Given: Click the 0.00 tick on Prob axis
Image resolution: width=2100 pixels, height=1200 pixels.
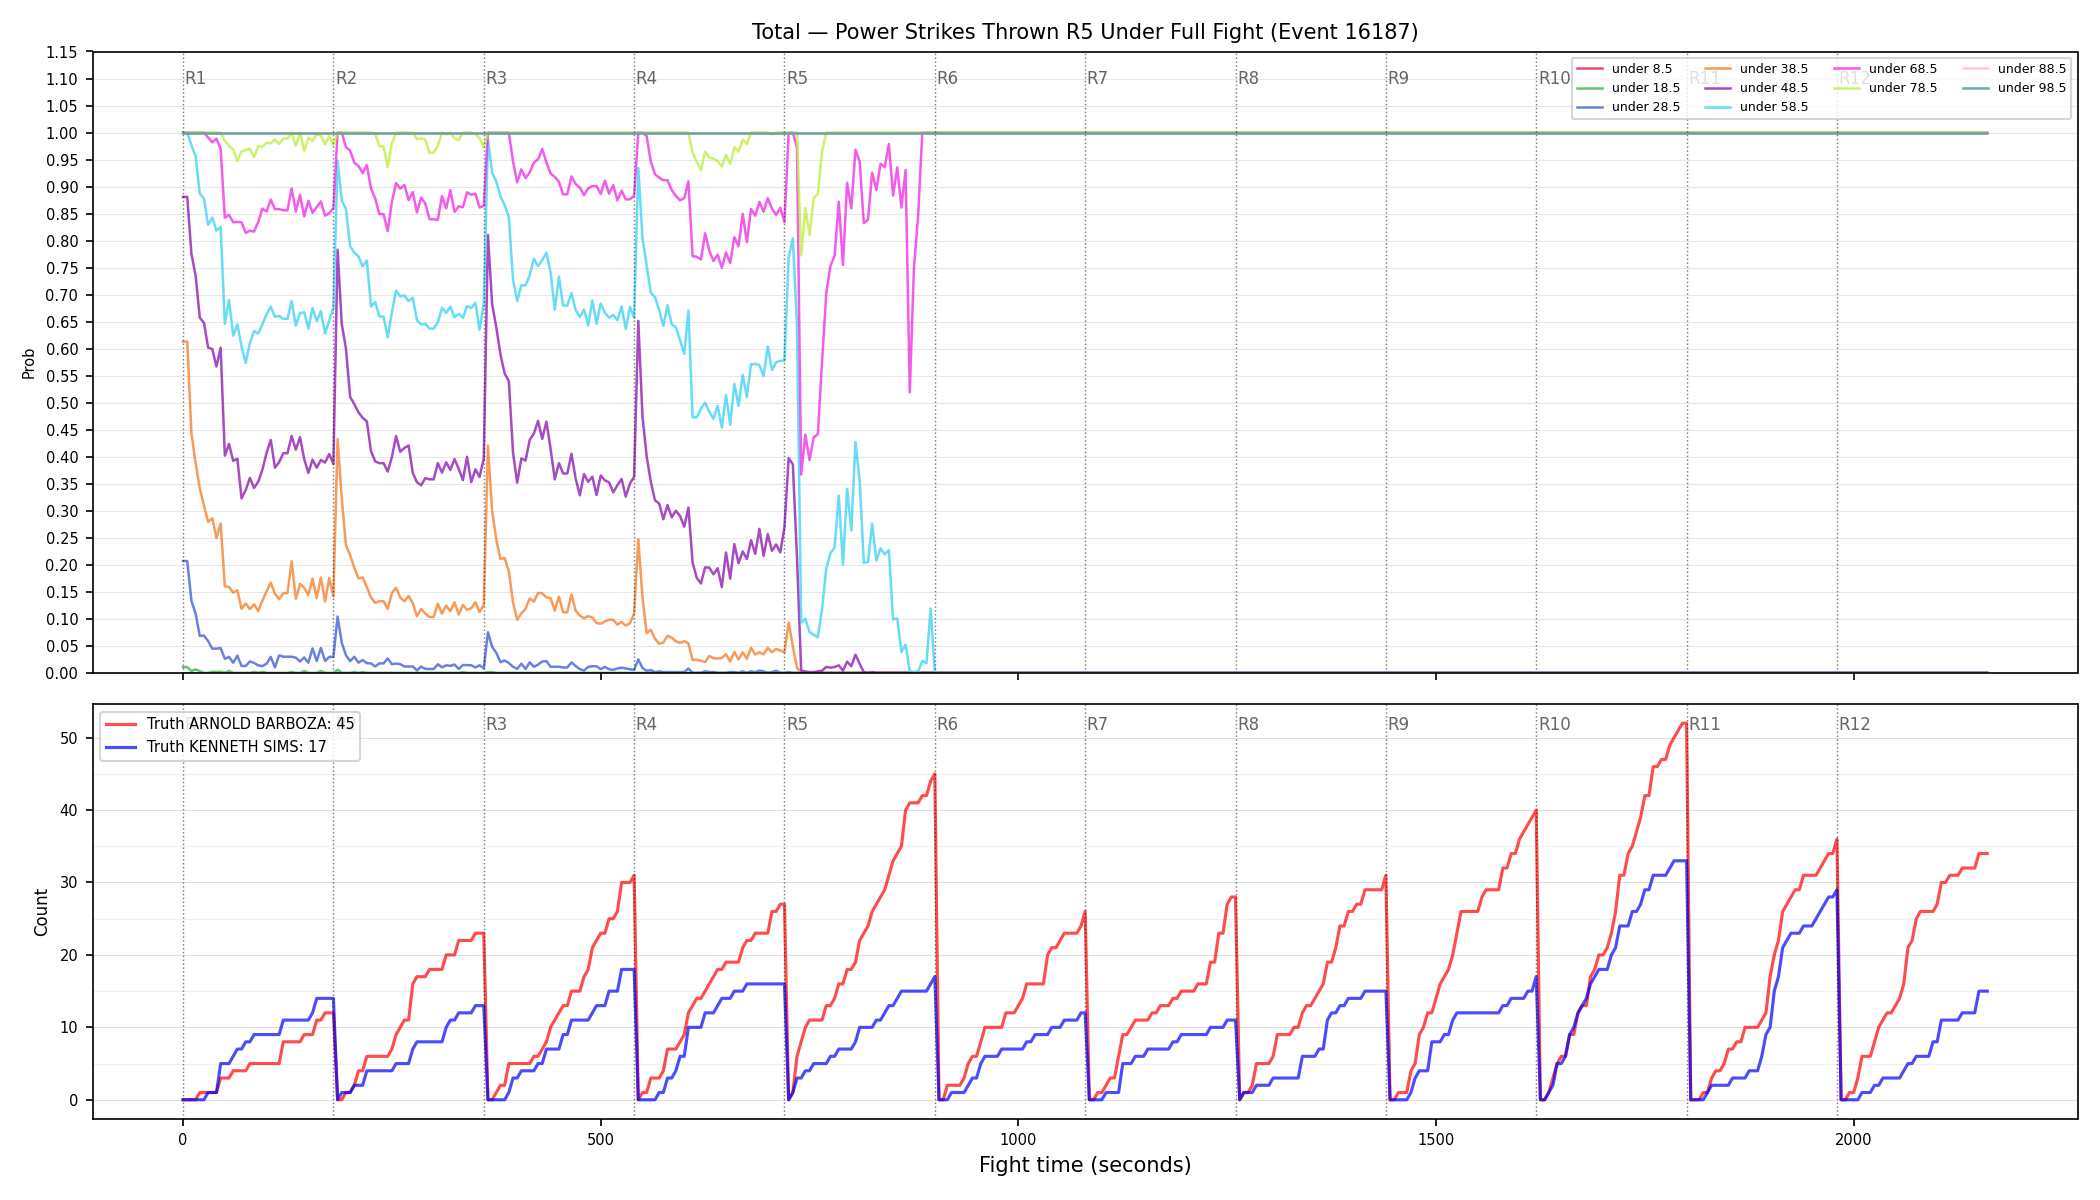Looking at the screenshot, I should coord(62,673).
